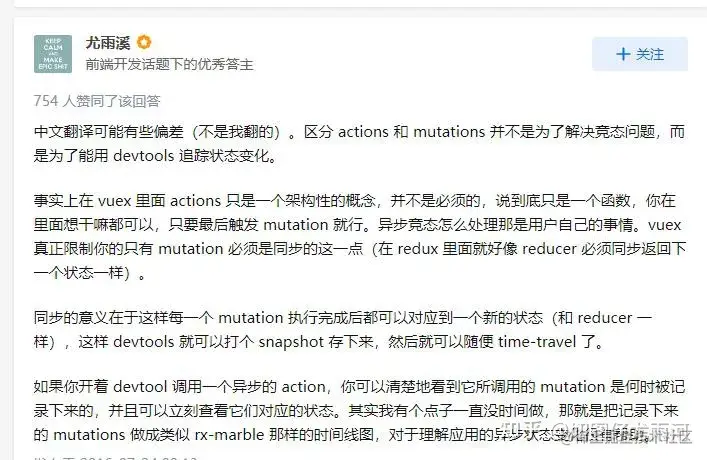Click 前端开发话题下的优秀答主 subtitle
707x460 pixels.
point(170,64)
